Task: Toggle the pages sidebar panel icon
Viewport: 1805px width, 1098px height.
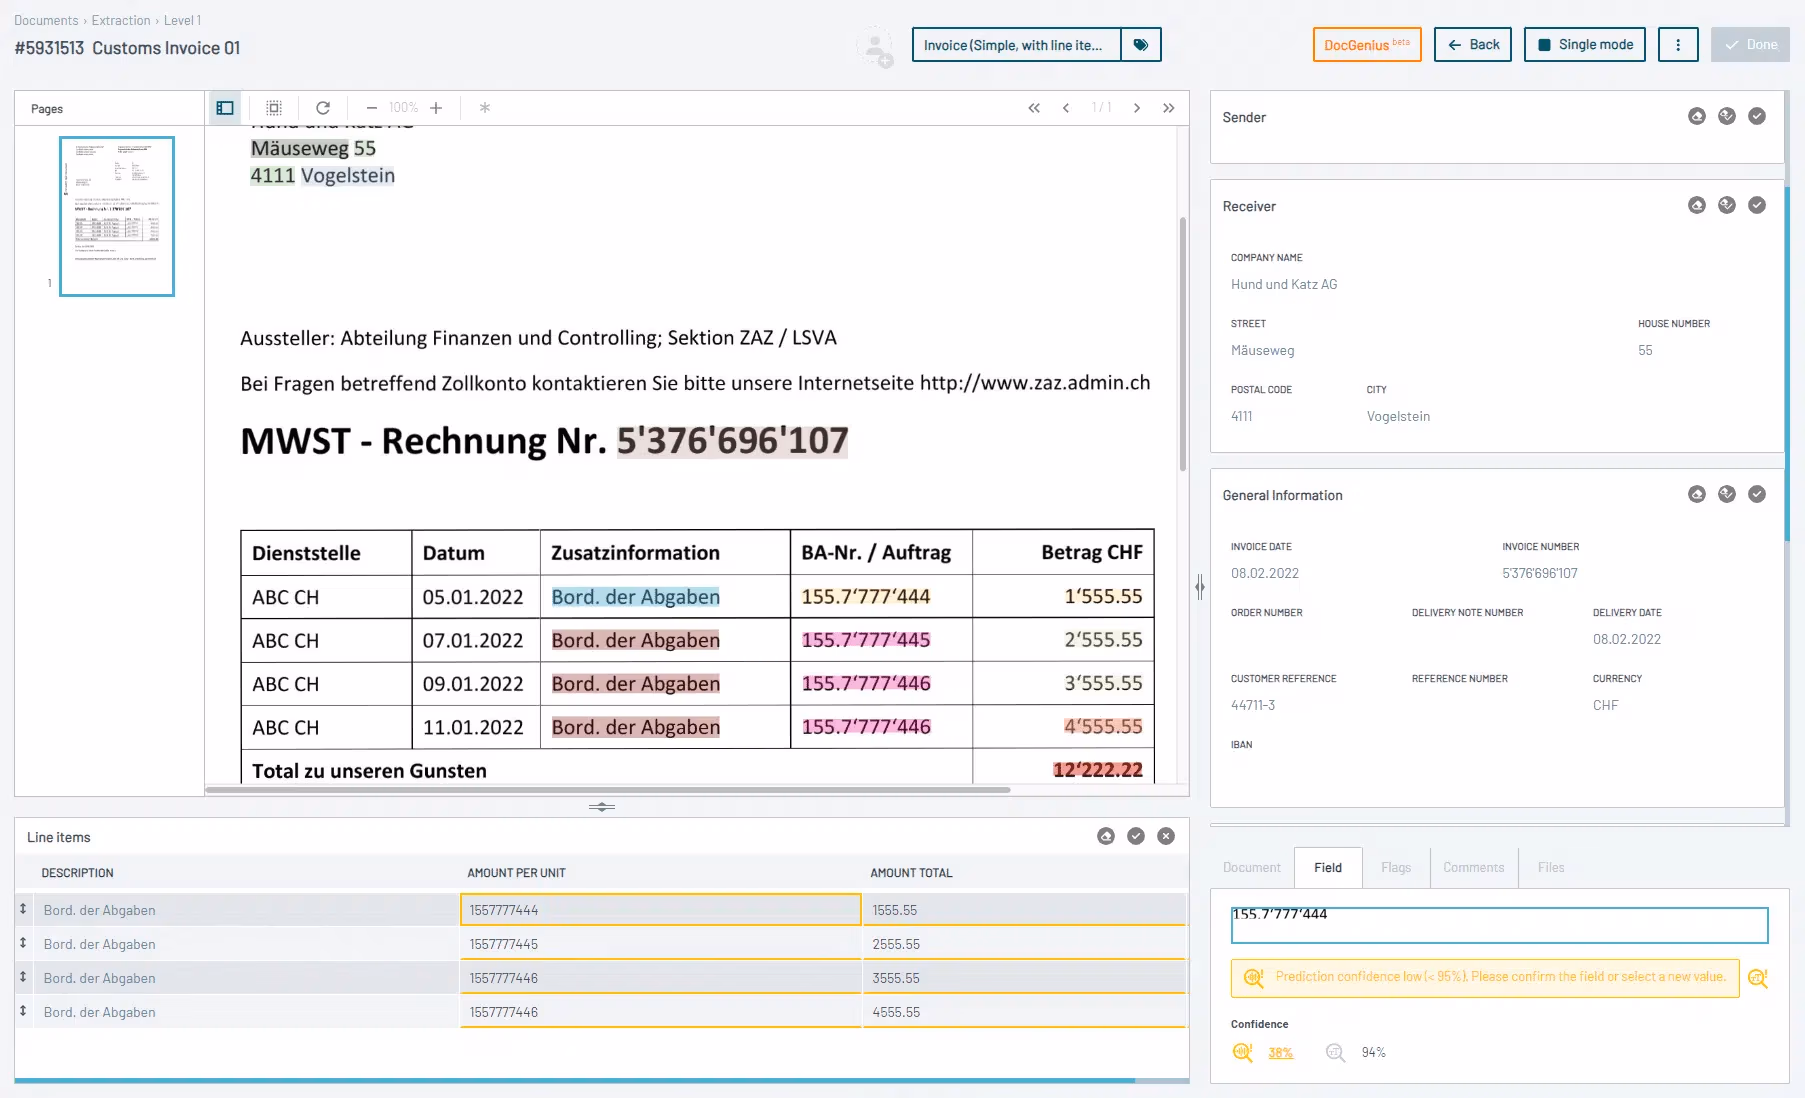Action: pos(225,108)
